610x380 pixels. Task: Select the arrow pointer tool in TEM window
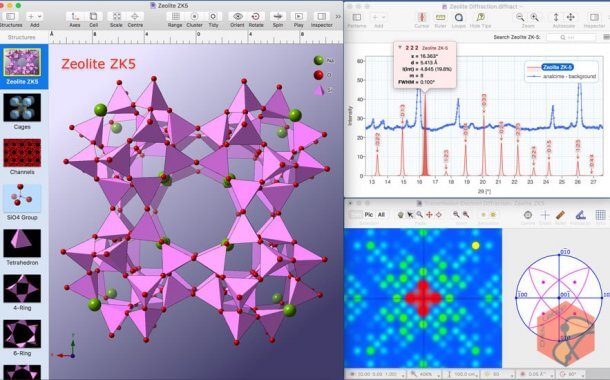click(x=410, y=214)
